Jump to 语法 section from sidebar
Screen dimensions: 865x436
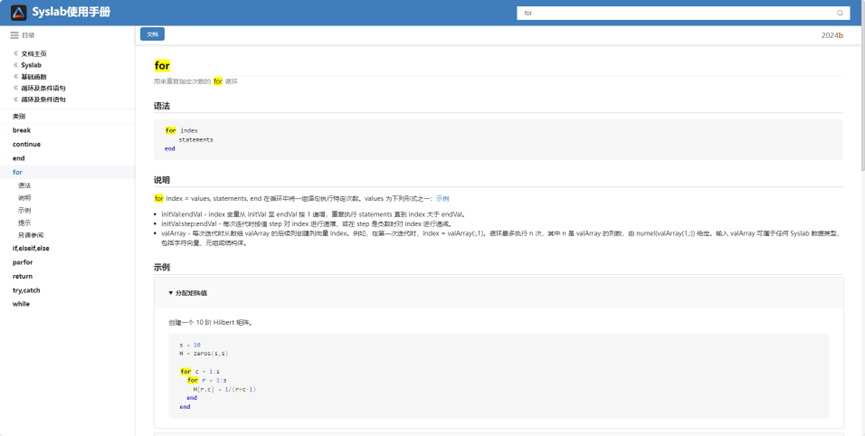pyautogui.click(x=24, y=185)
